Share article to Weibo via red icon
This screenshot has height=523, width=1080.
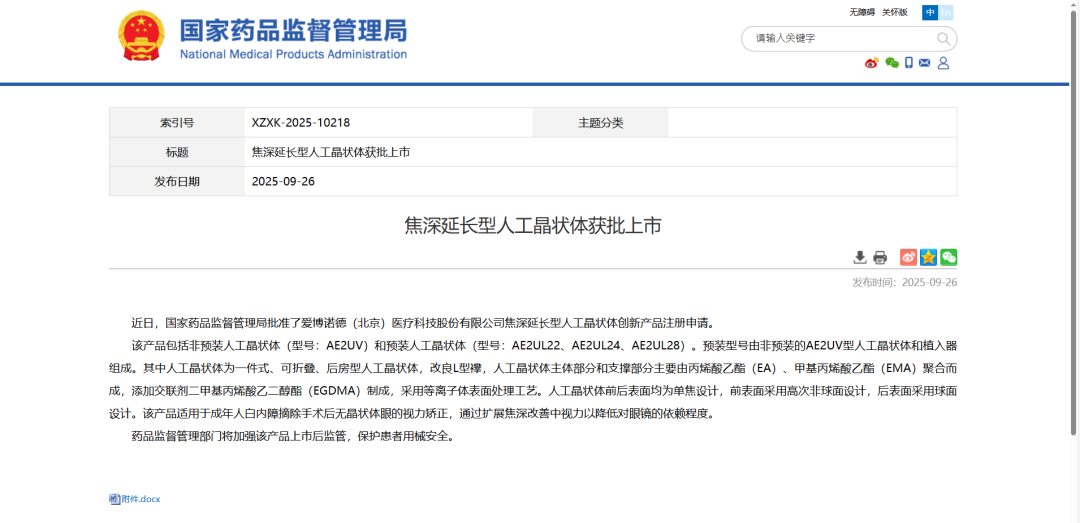pos(908,258)
